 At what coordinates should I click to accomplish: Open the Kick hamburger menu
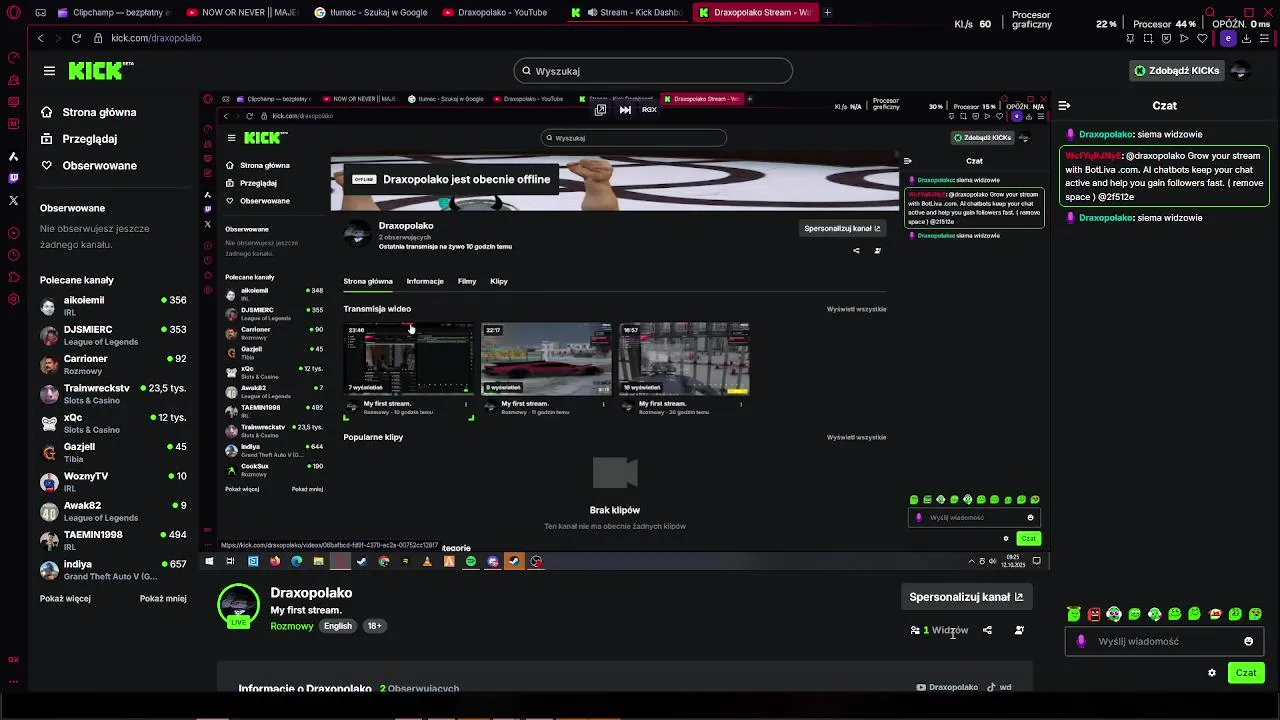49,71
